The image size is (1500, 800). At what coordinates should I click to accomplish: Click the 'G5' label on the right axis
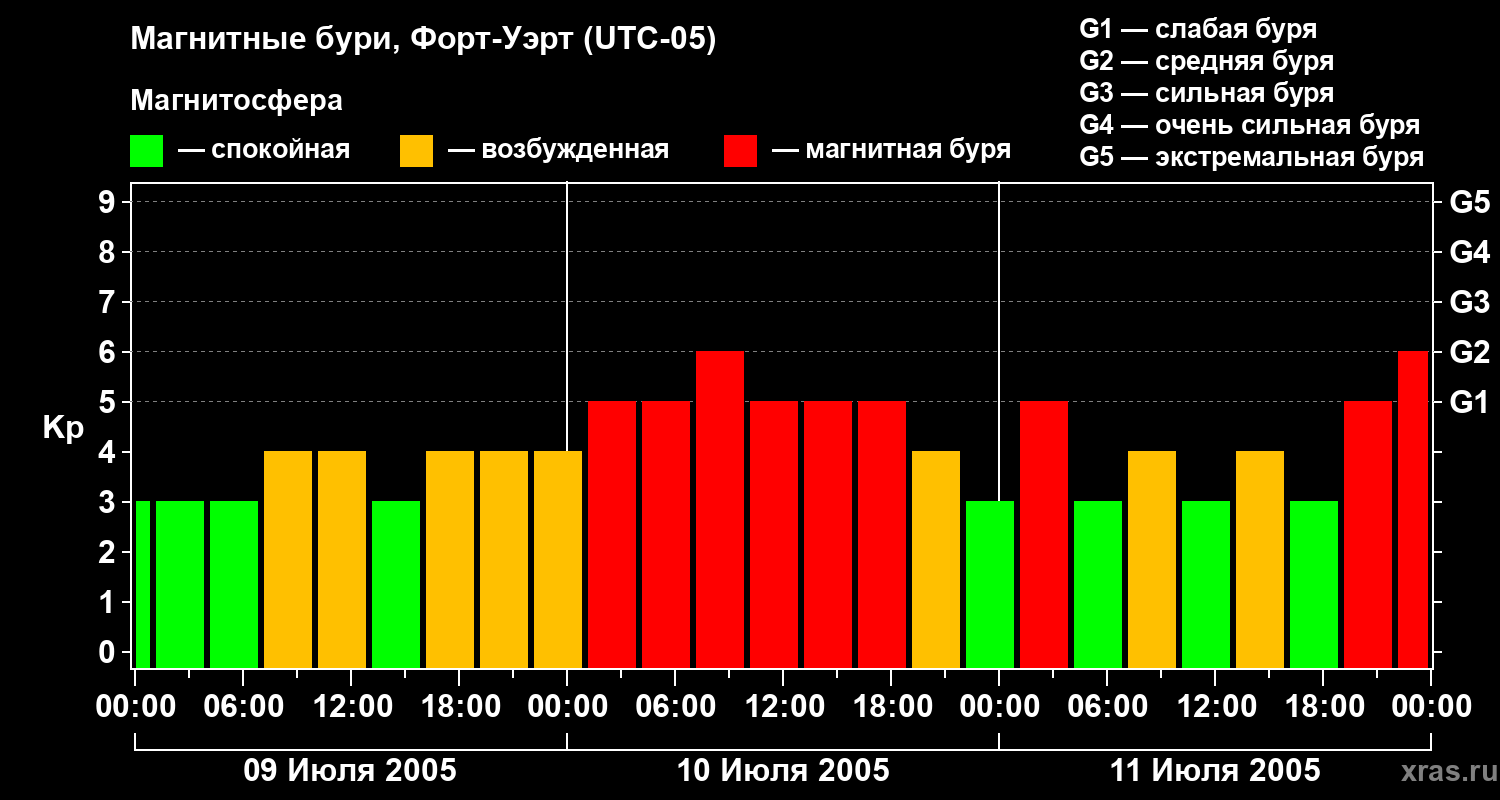point(1470,202)
